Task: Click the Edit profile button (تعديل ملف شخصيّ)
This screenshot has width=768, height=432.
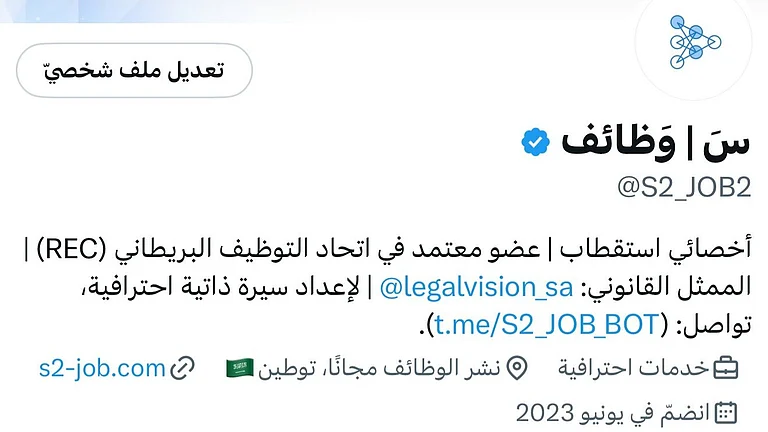Action: [134, 70]
